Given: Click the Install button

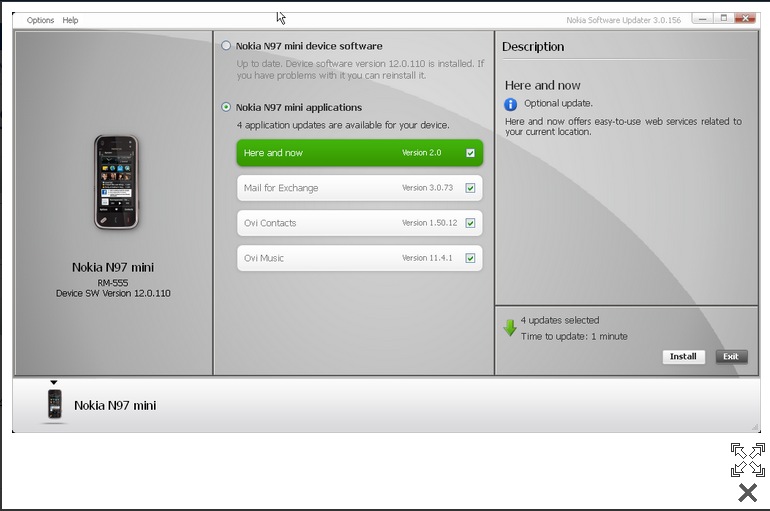Looking at the screenshot, I should 683,356.
